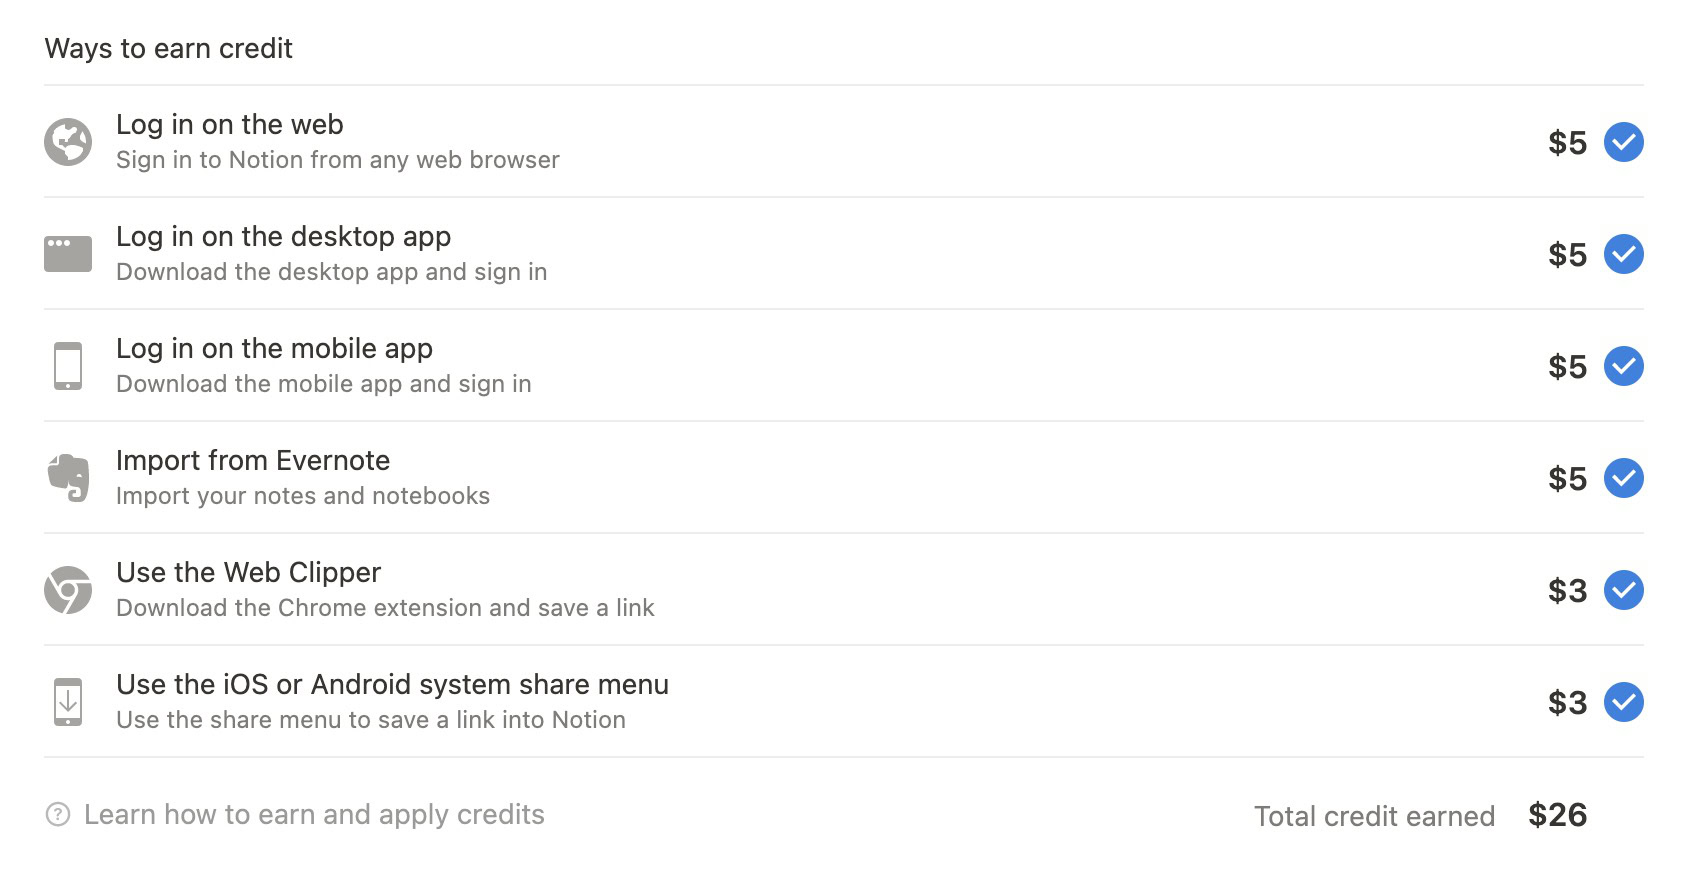Click the desktop app window icon

coord(68,254)
